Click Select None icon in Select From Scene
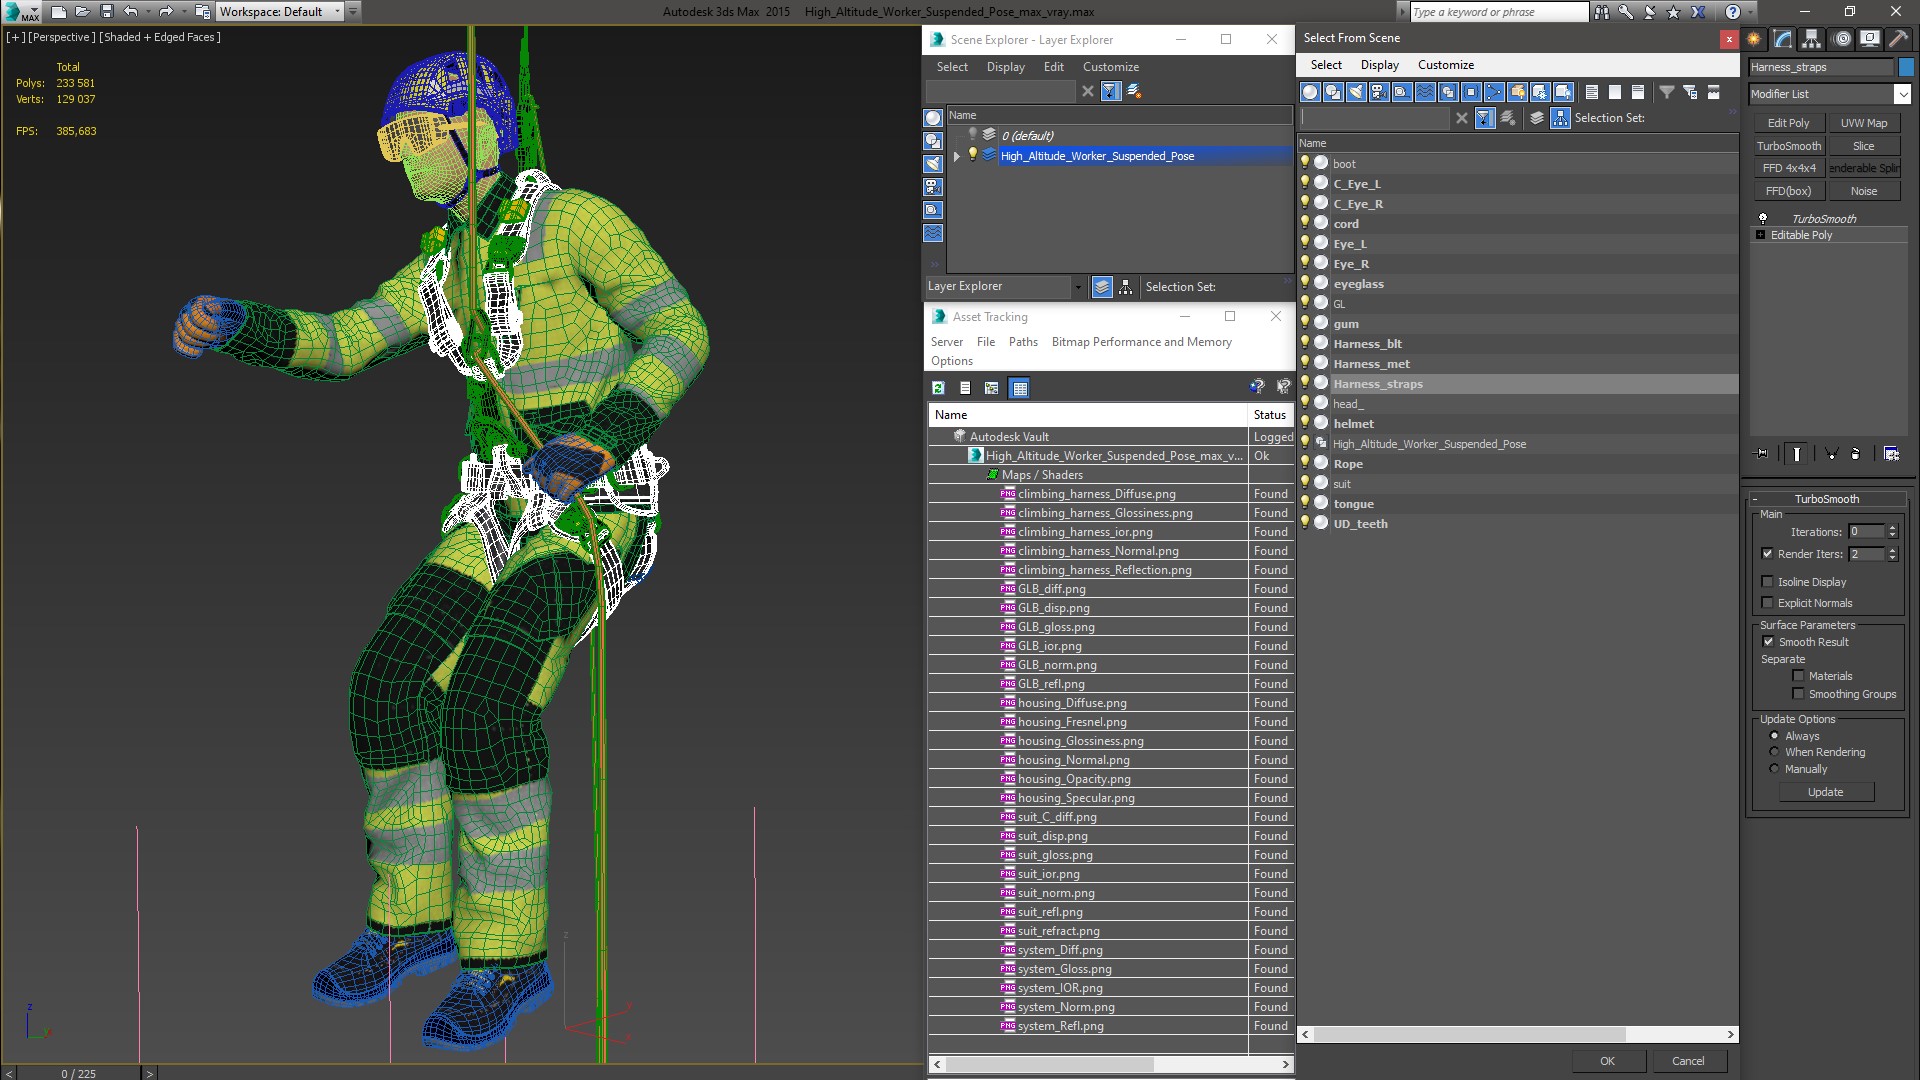 tap(1615, 92)
